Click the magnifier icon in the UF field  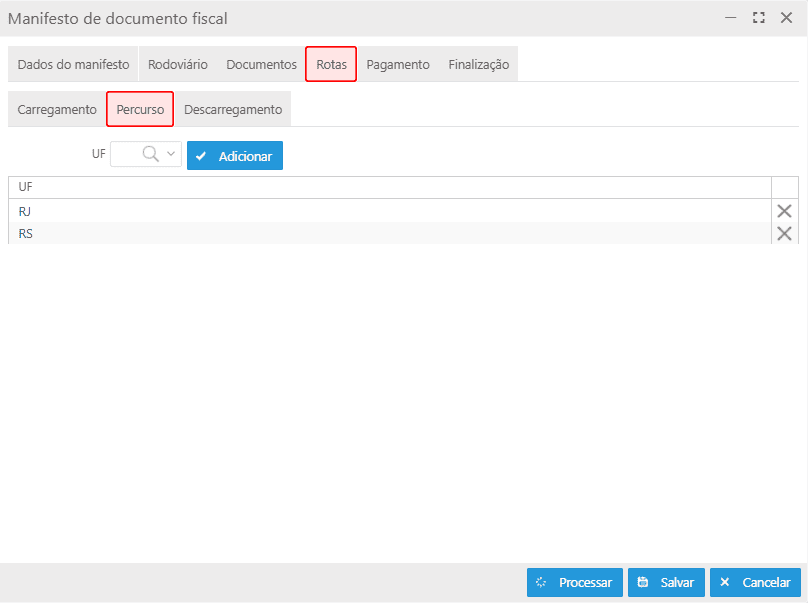tap(151, 155)
